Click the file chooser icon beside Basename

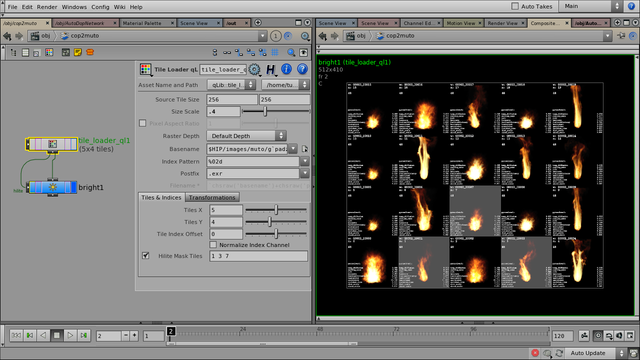click(305, 149)
